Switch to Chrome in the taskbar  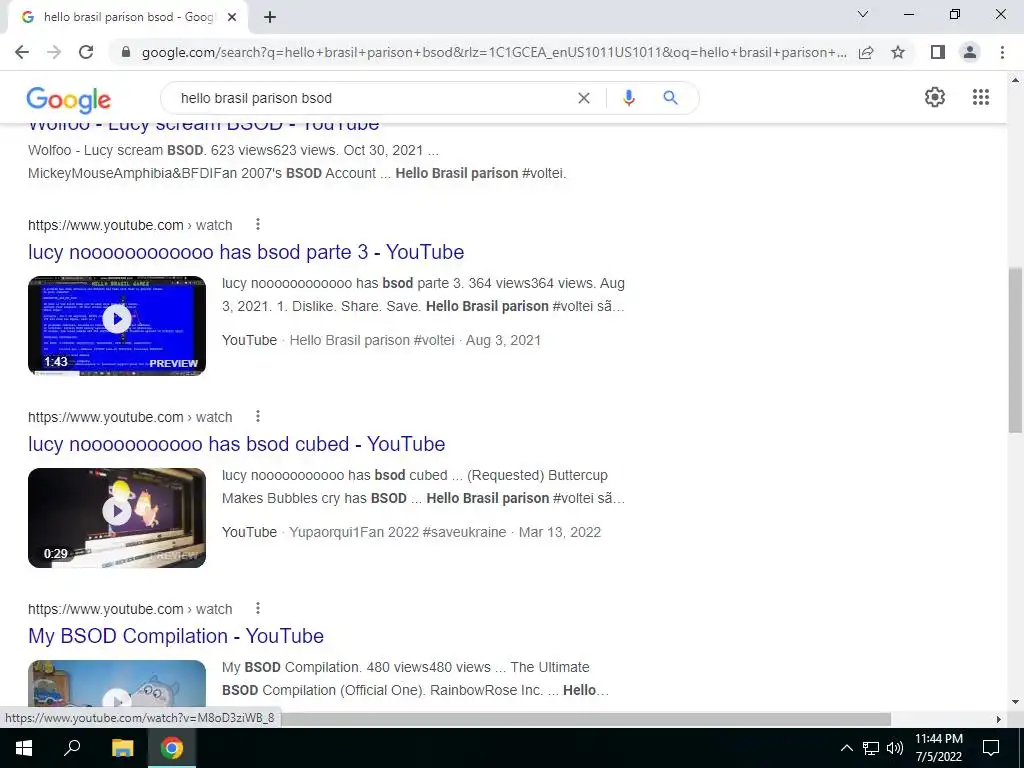(x=172, y=748)
